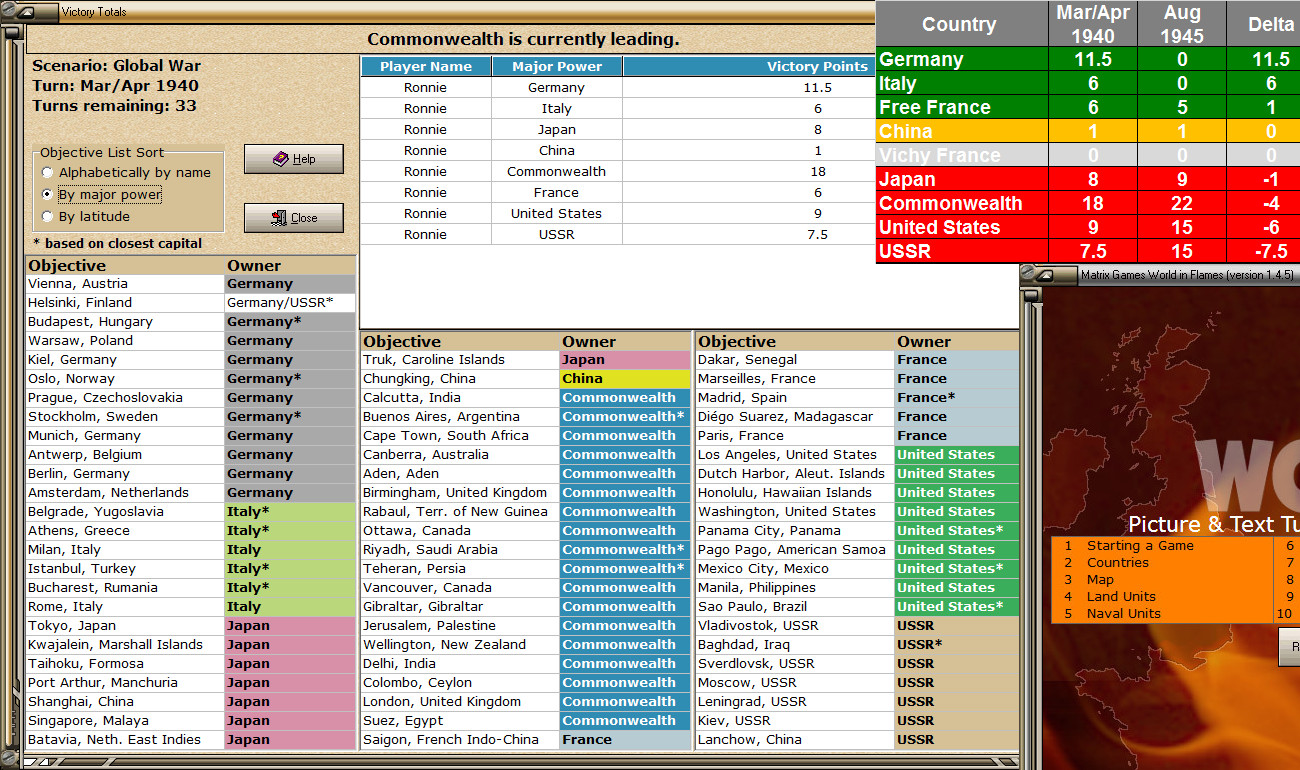The width and height of the screenshot is (1300, 770).
Task: Click the France* owner cell for Madrid, Spain
Action: 957,398
